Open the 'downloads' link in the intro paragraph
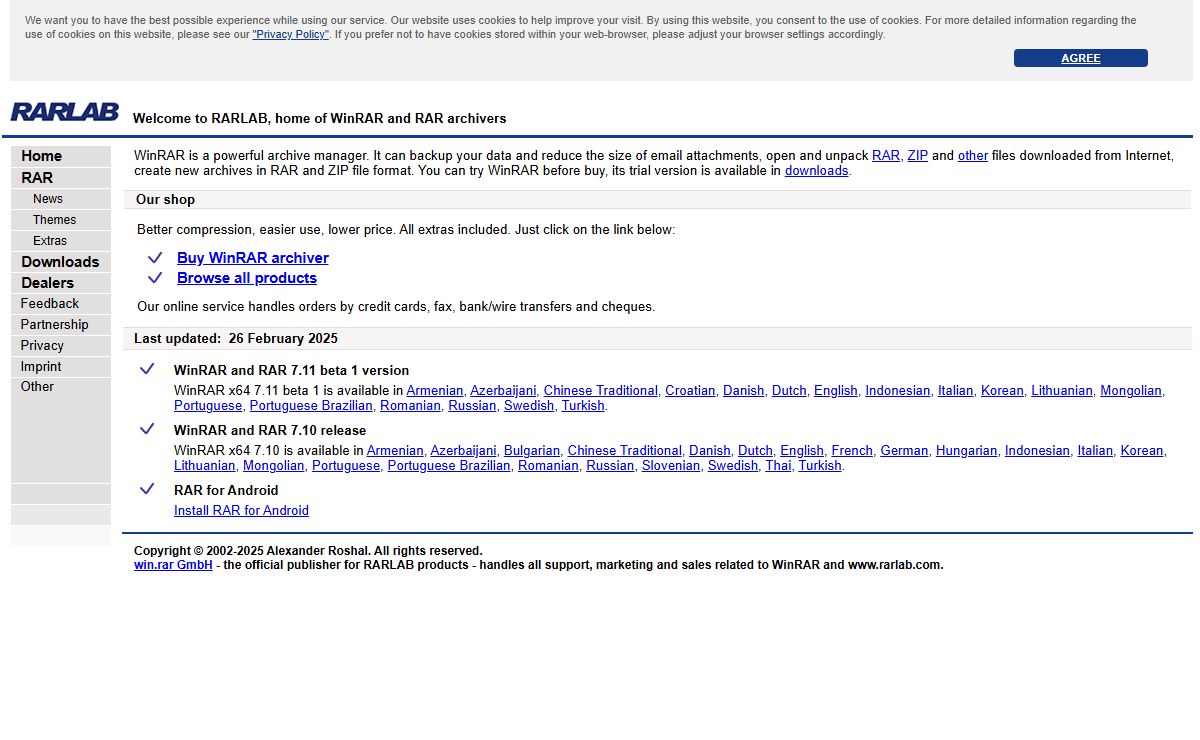This screenshot has width=1200, height=740. [x=817, y=171]
